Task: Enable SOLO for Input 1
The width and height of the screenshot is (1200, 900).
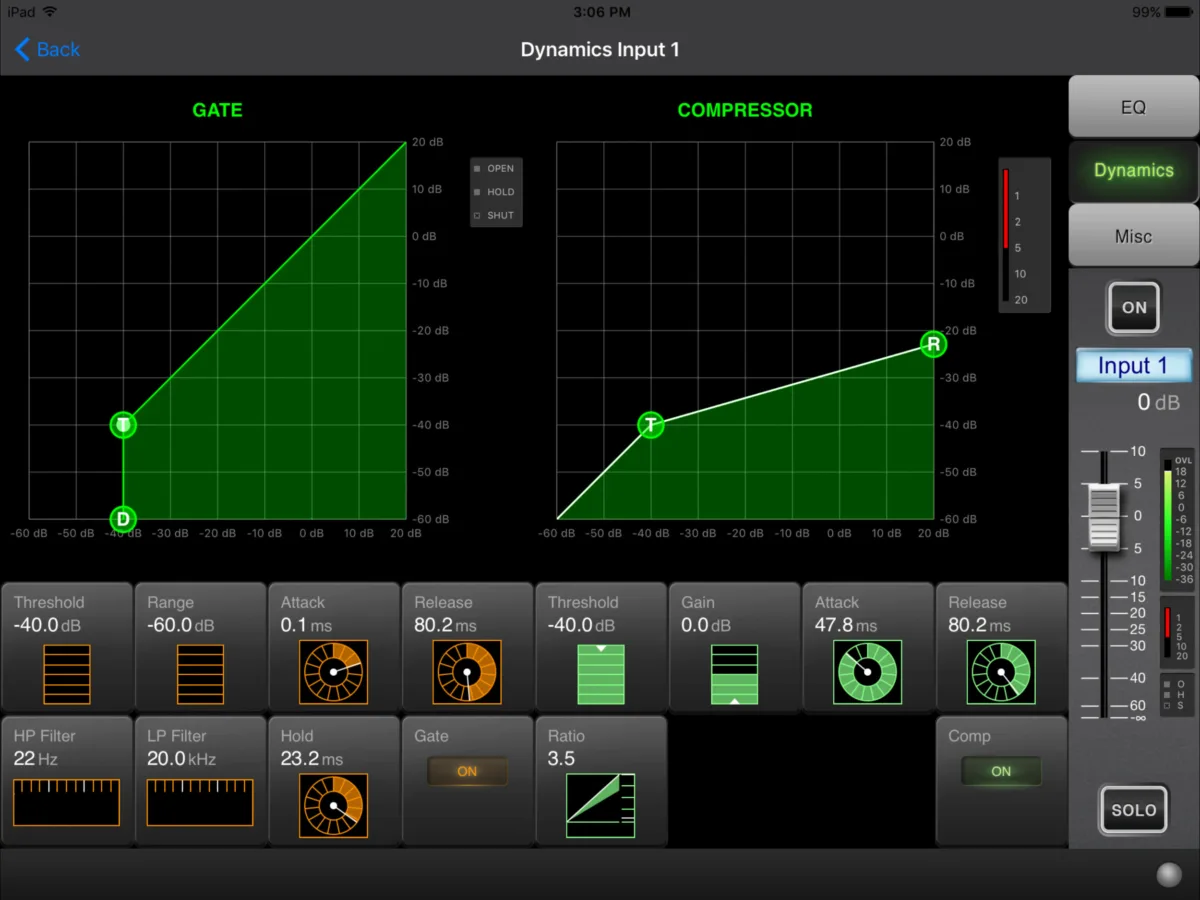Action: point(1133,810)
